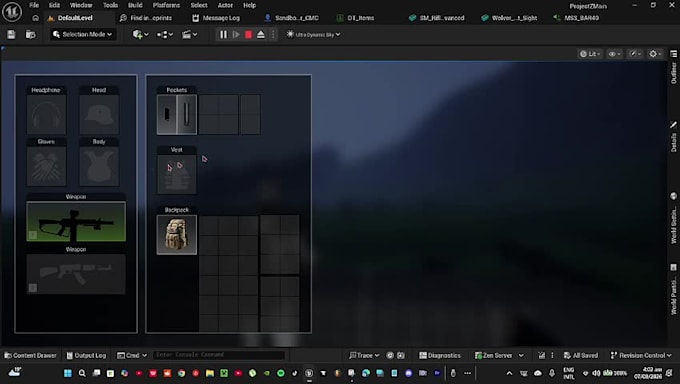The image size is (680, 384).
Task: Switch to the Message Log tab
Action: (216, 18)
